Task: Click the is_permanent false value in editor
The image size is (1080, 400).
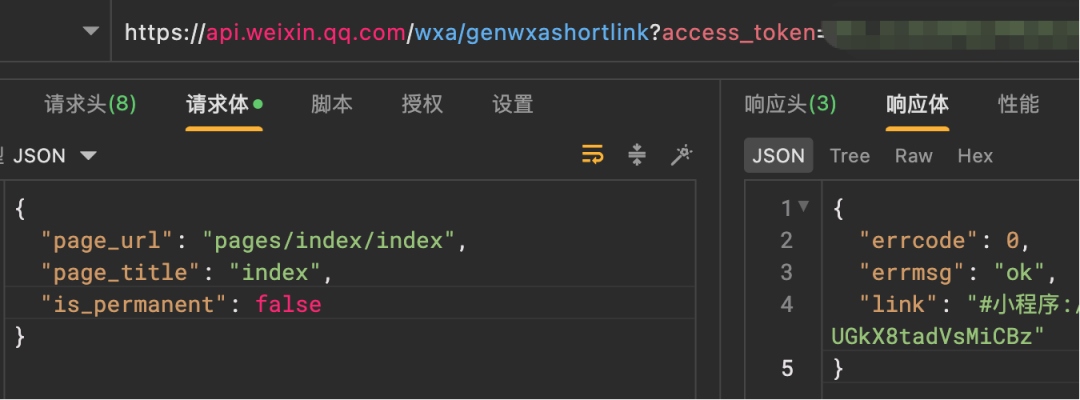Action: tap(288, 304)
